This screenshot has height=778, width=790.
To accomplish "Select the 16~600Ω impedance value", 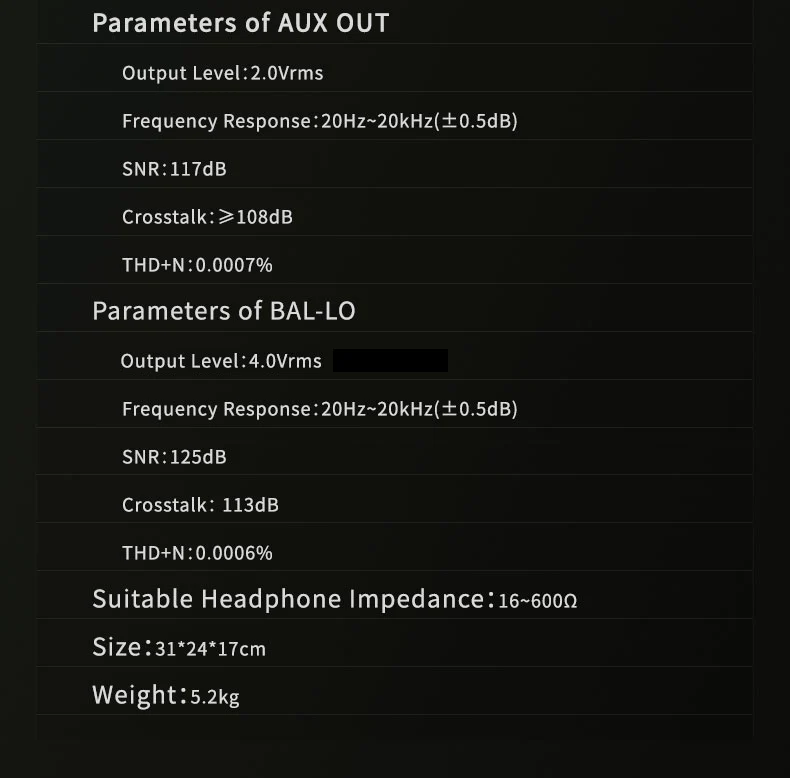I will (538, 601).
